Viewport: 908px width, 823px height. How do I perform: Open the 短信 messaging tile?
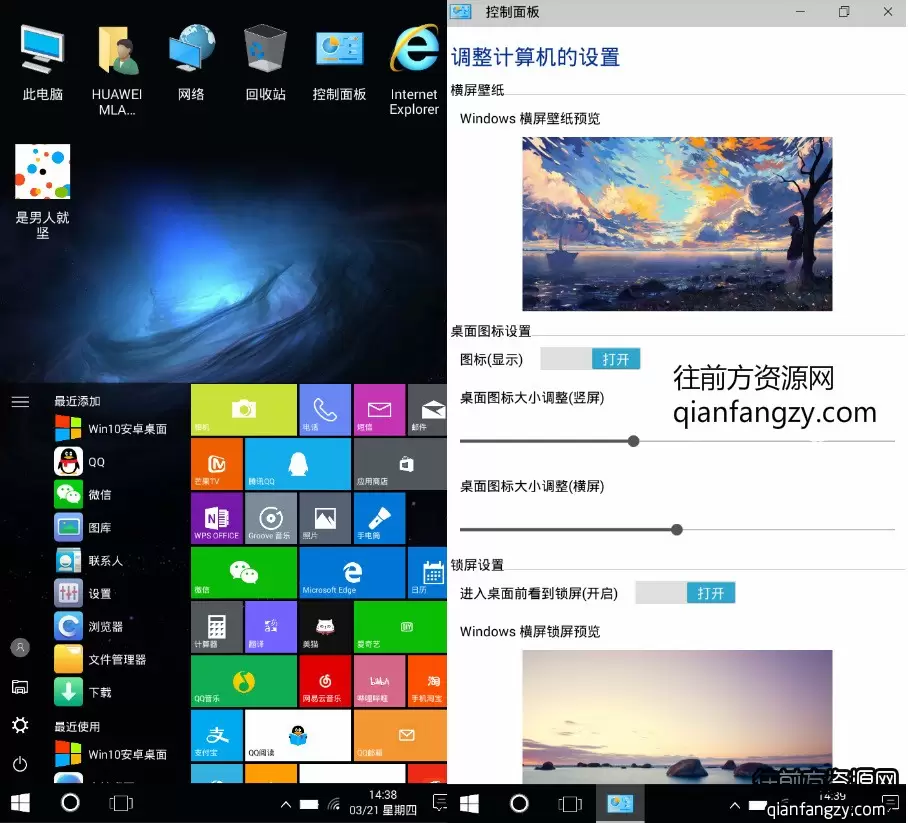(379, 409)
